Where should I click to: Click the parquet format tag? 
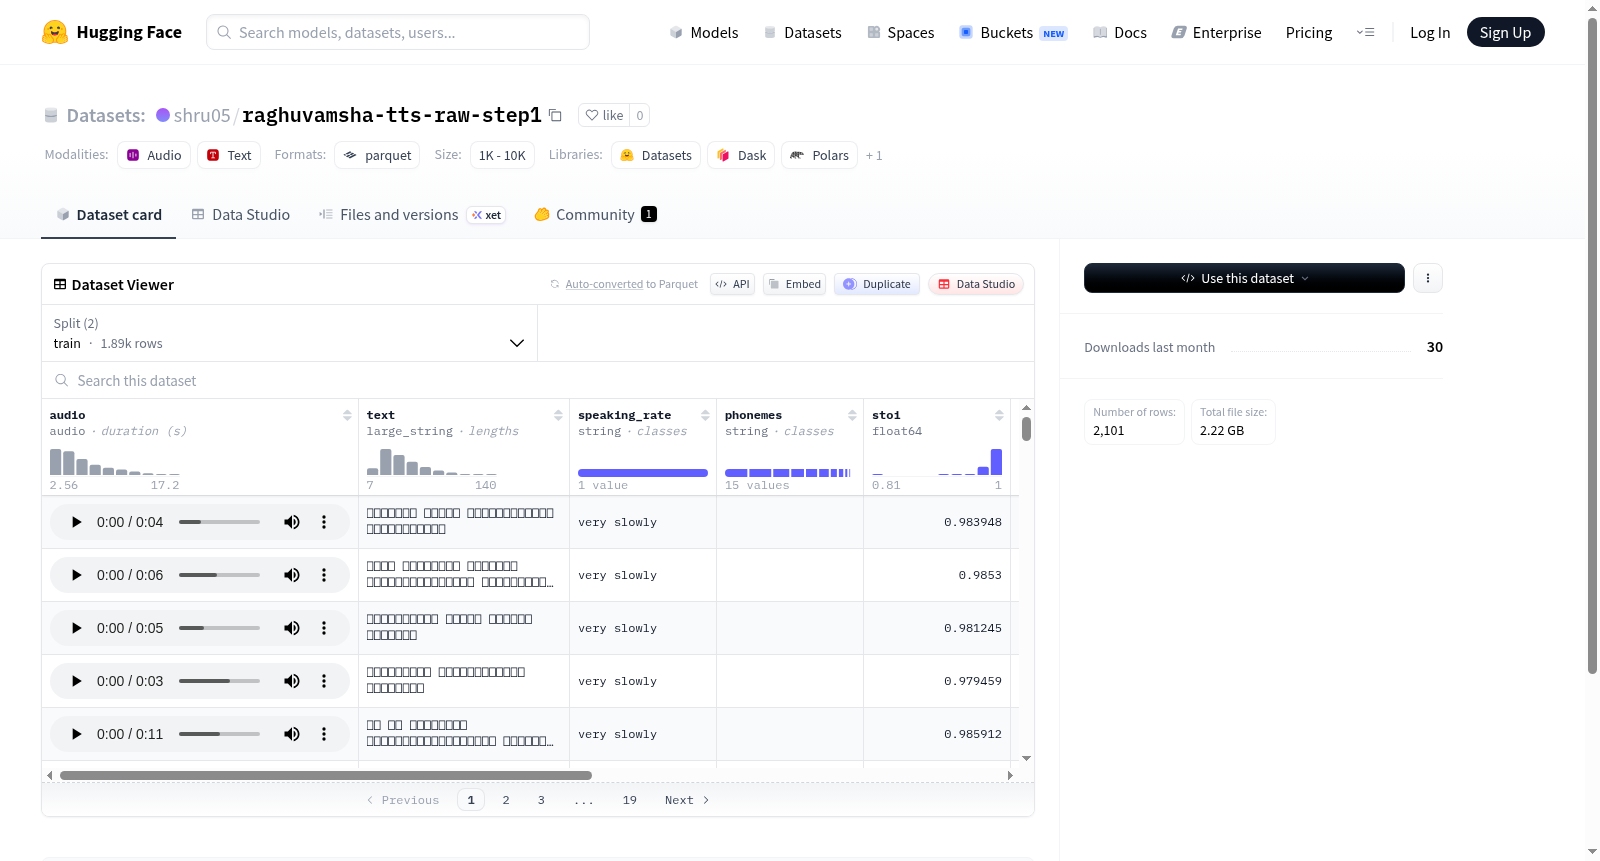377,155
